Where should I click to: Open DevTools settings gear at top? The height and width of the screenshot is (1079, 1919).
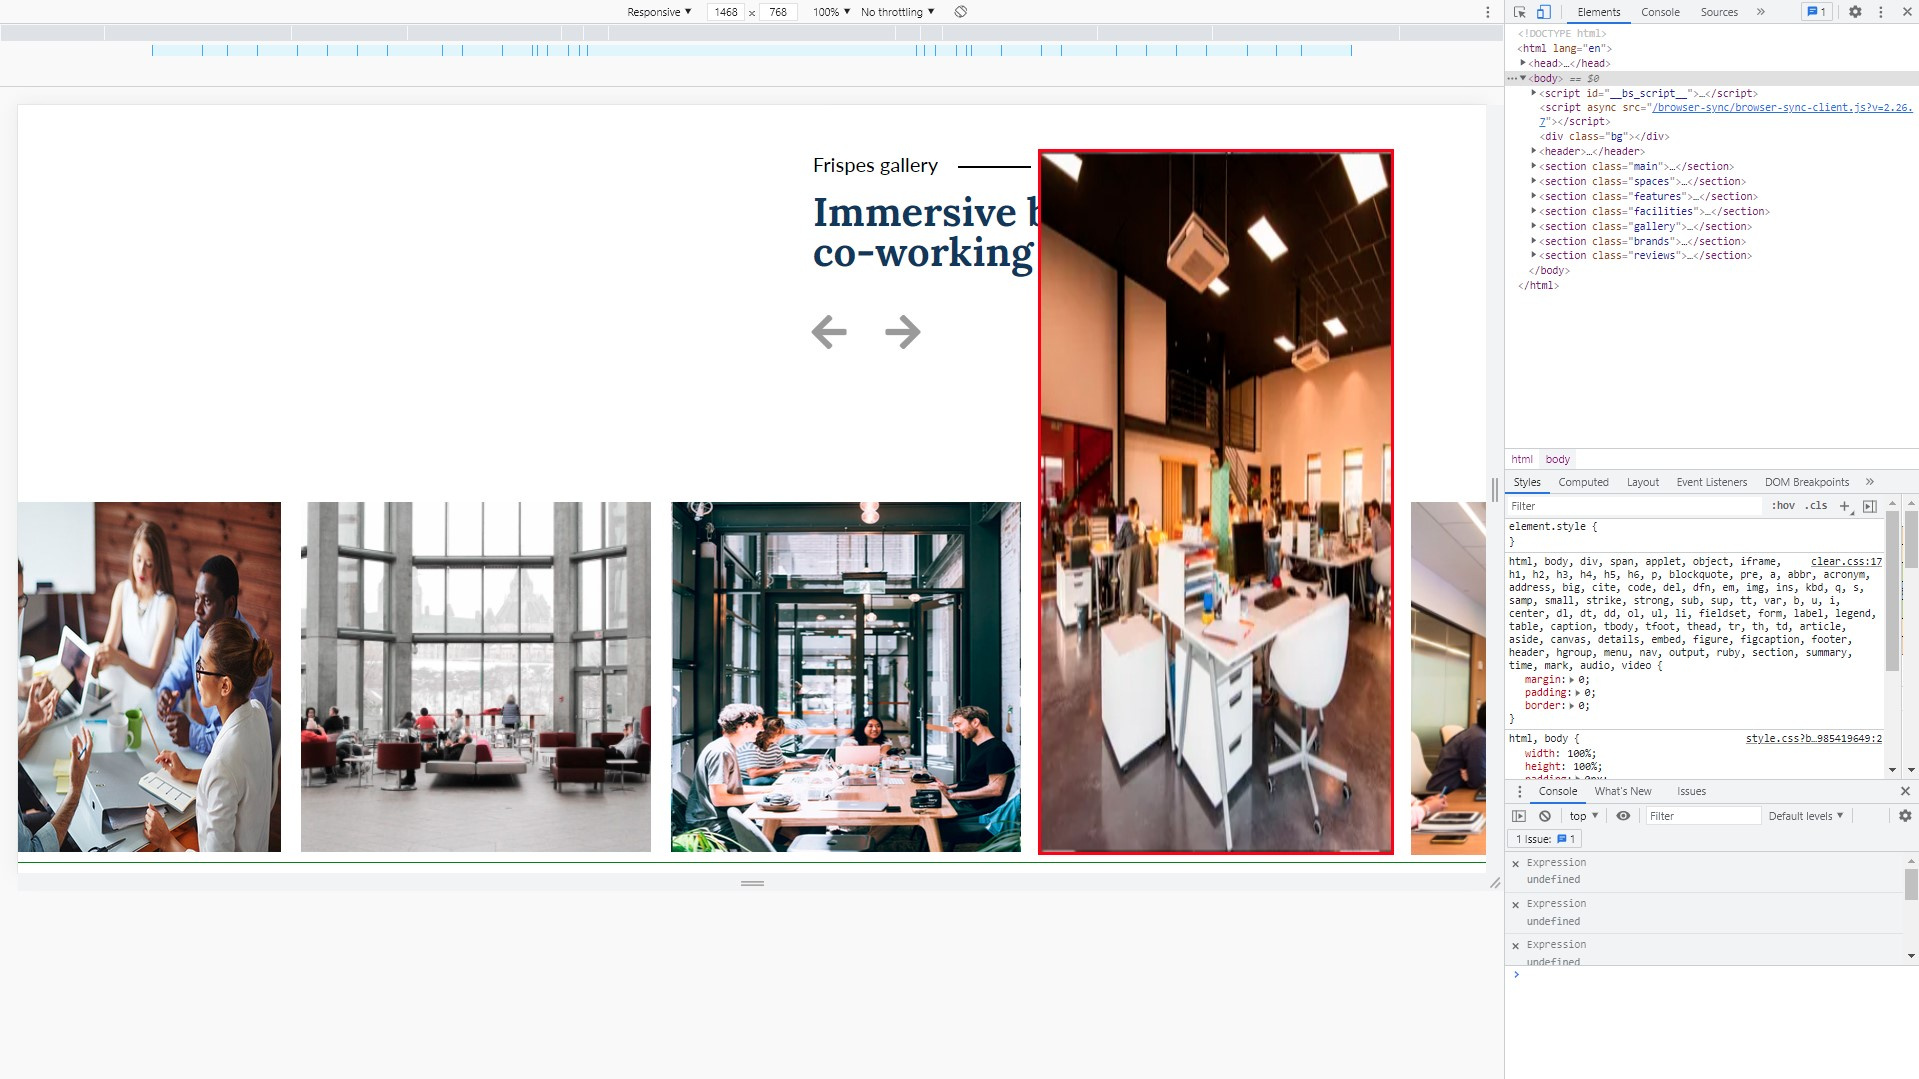pyautogui.click(x=1855, y=12)
